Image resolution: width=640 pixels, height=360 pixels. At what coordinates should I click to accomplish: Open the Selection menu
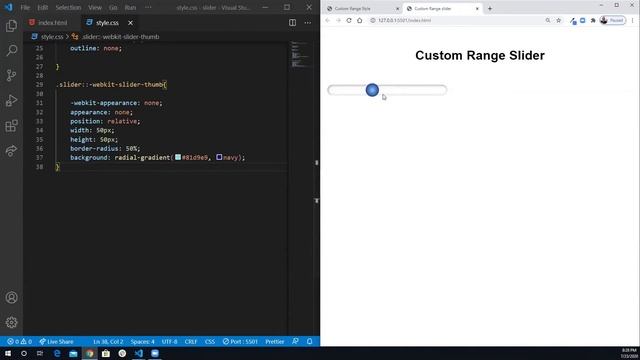(68, 7)
